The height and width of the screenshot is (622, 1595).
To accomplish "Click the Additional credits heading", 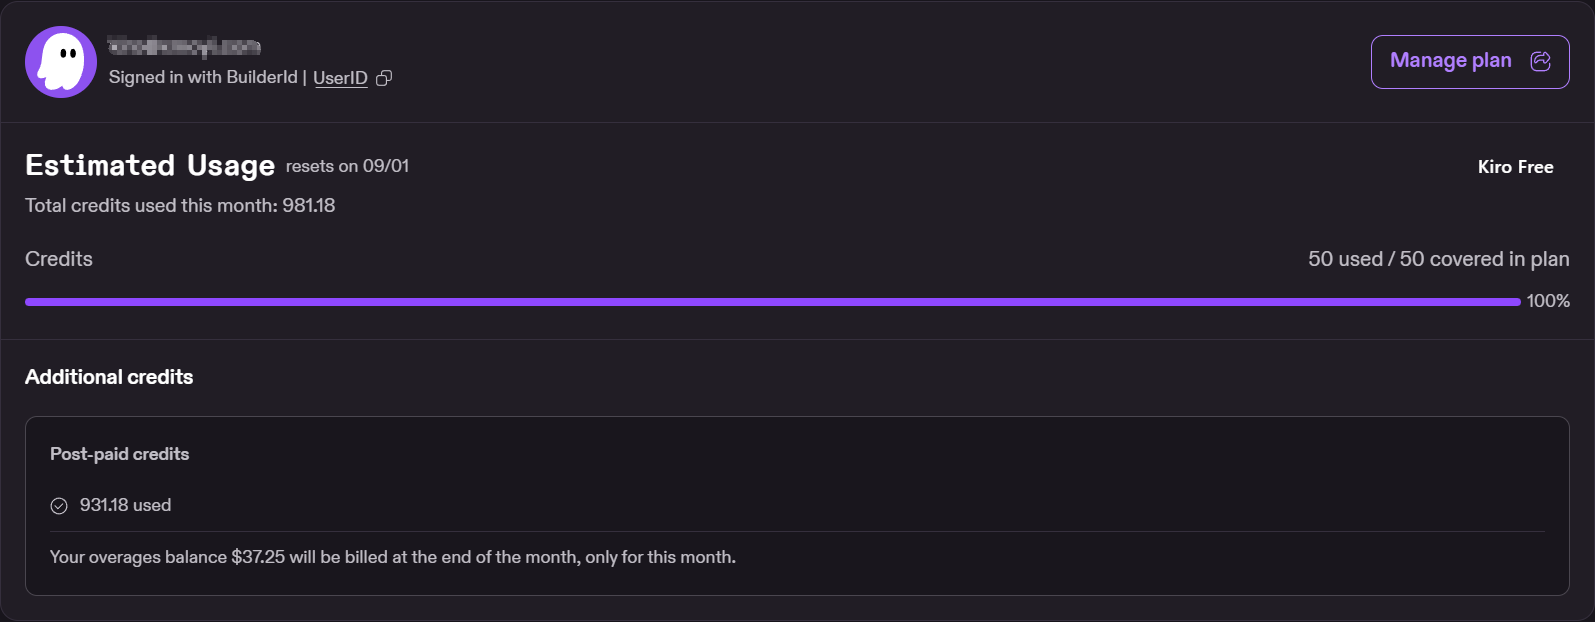I will [x=109, y=377].
